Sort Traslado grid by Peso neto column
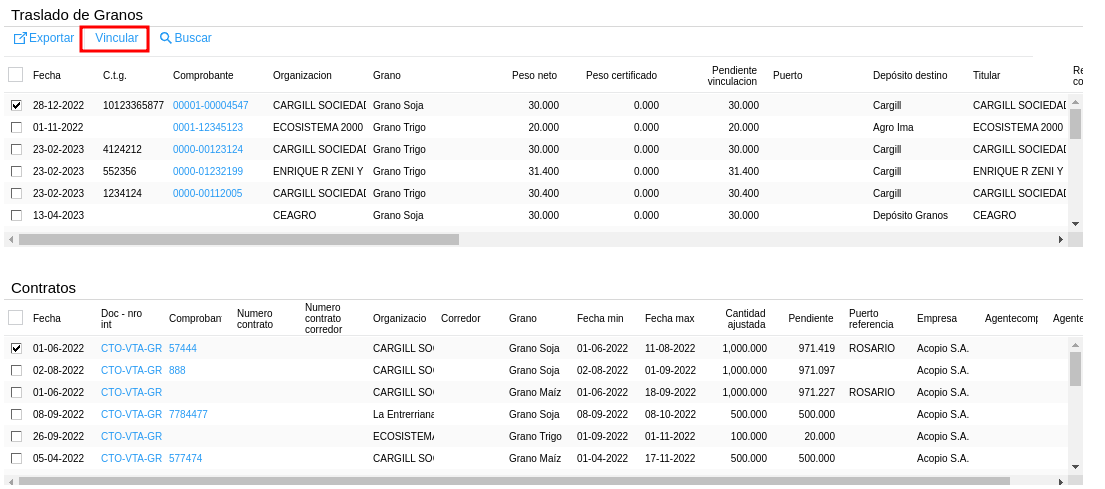1105x489 pixels. coord(534,75)
